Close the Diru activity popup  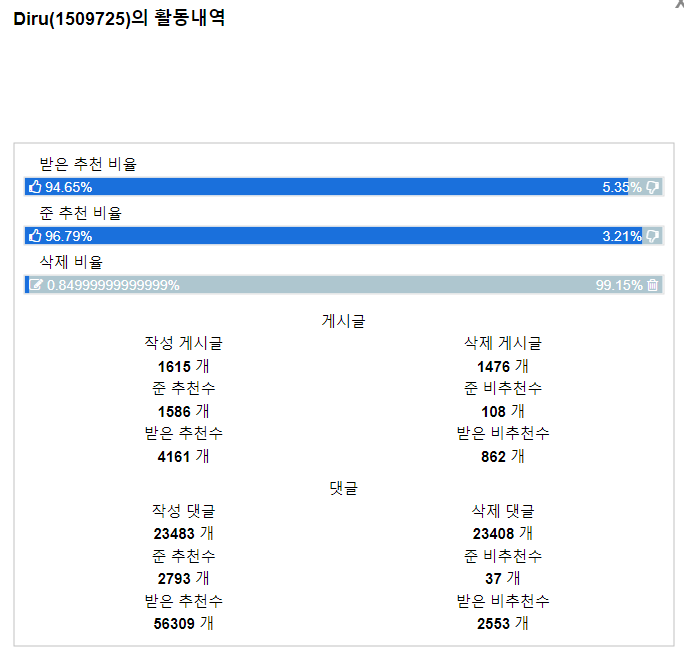680,4
